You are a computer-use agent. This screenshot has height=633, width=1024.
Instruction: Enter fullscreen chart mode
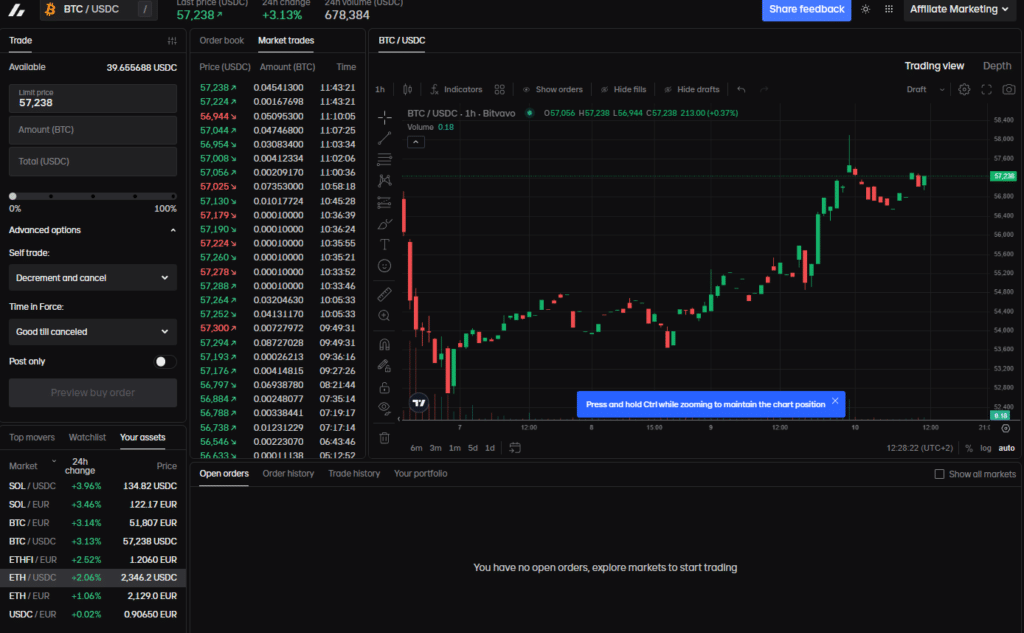coord(987,89)
